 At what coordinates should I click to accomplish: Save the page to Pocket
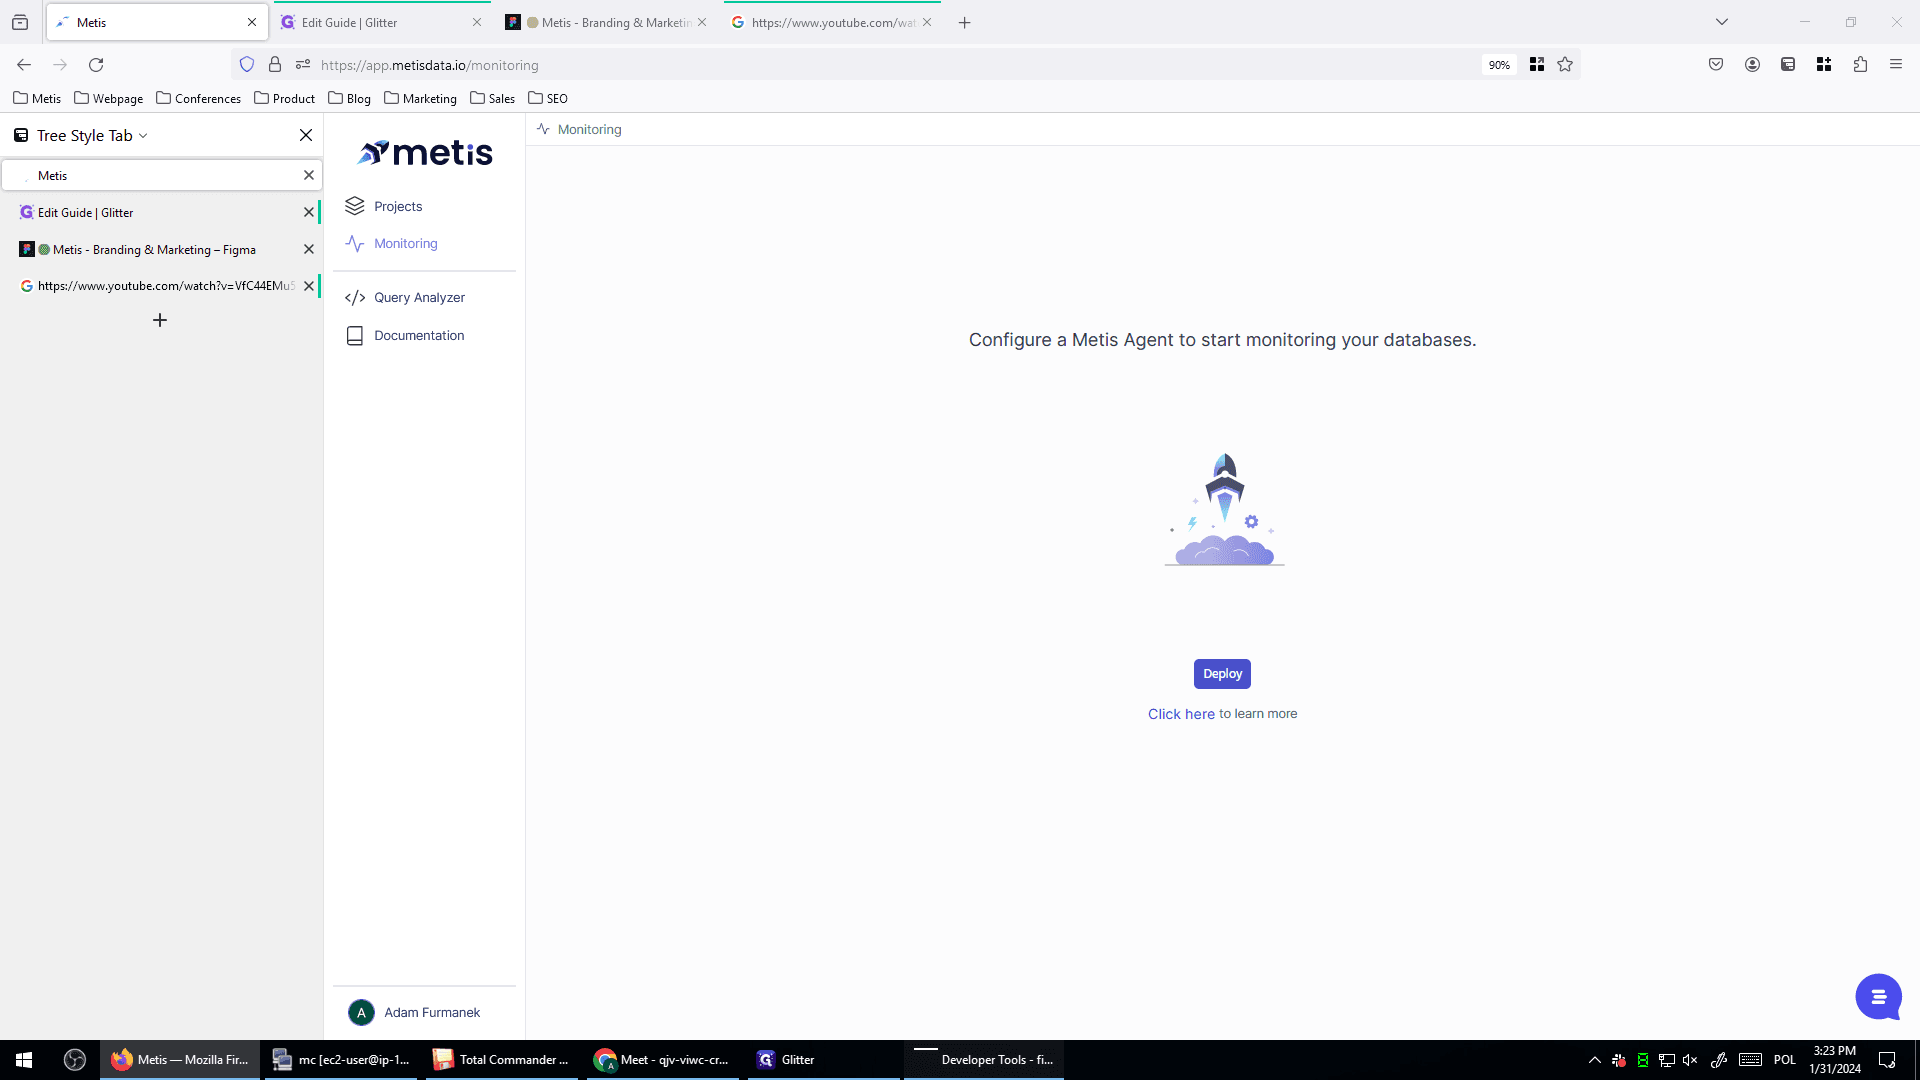point(1716,65)
